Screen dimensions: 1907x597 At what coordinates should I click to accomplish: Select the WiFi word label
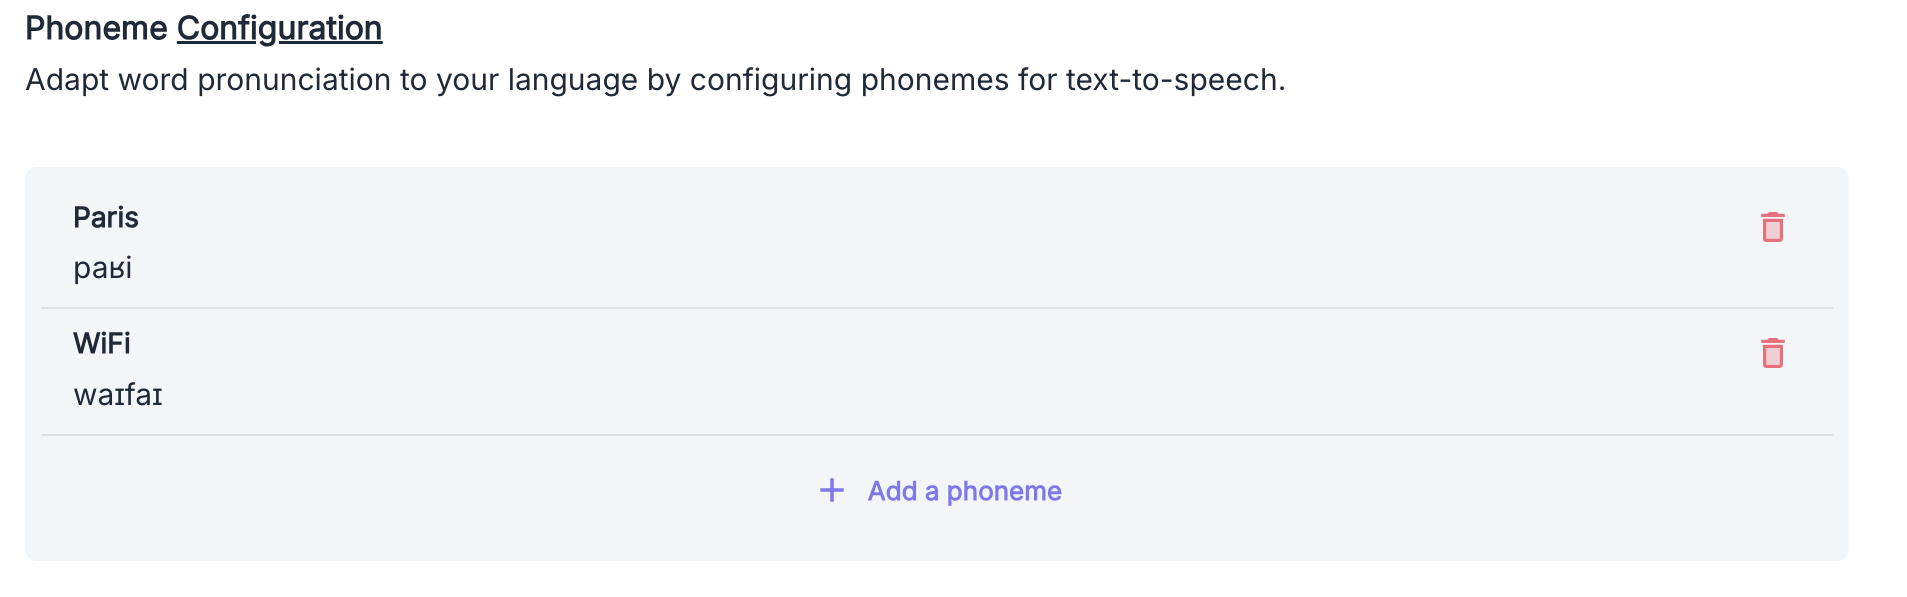pos(102,343)
